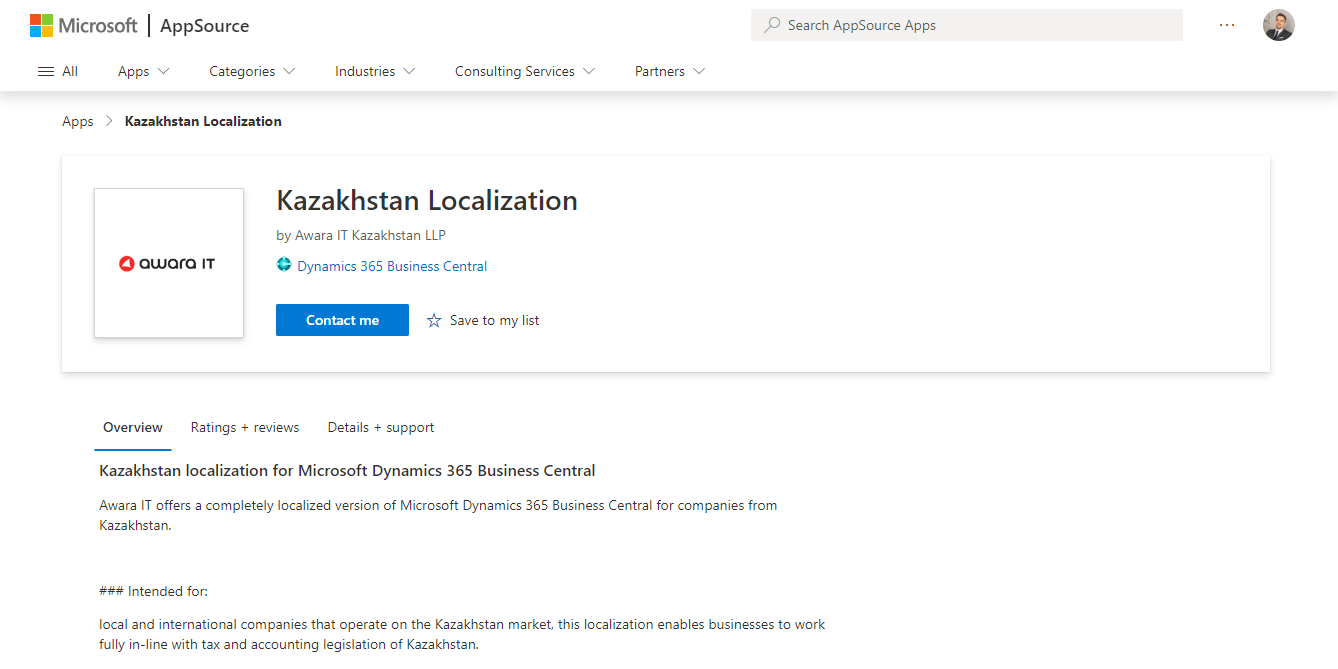
Task: Click the Dynamics 365 Business Central product icon
Action: (283, 265)
